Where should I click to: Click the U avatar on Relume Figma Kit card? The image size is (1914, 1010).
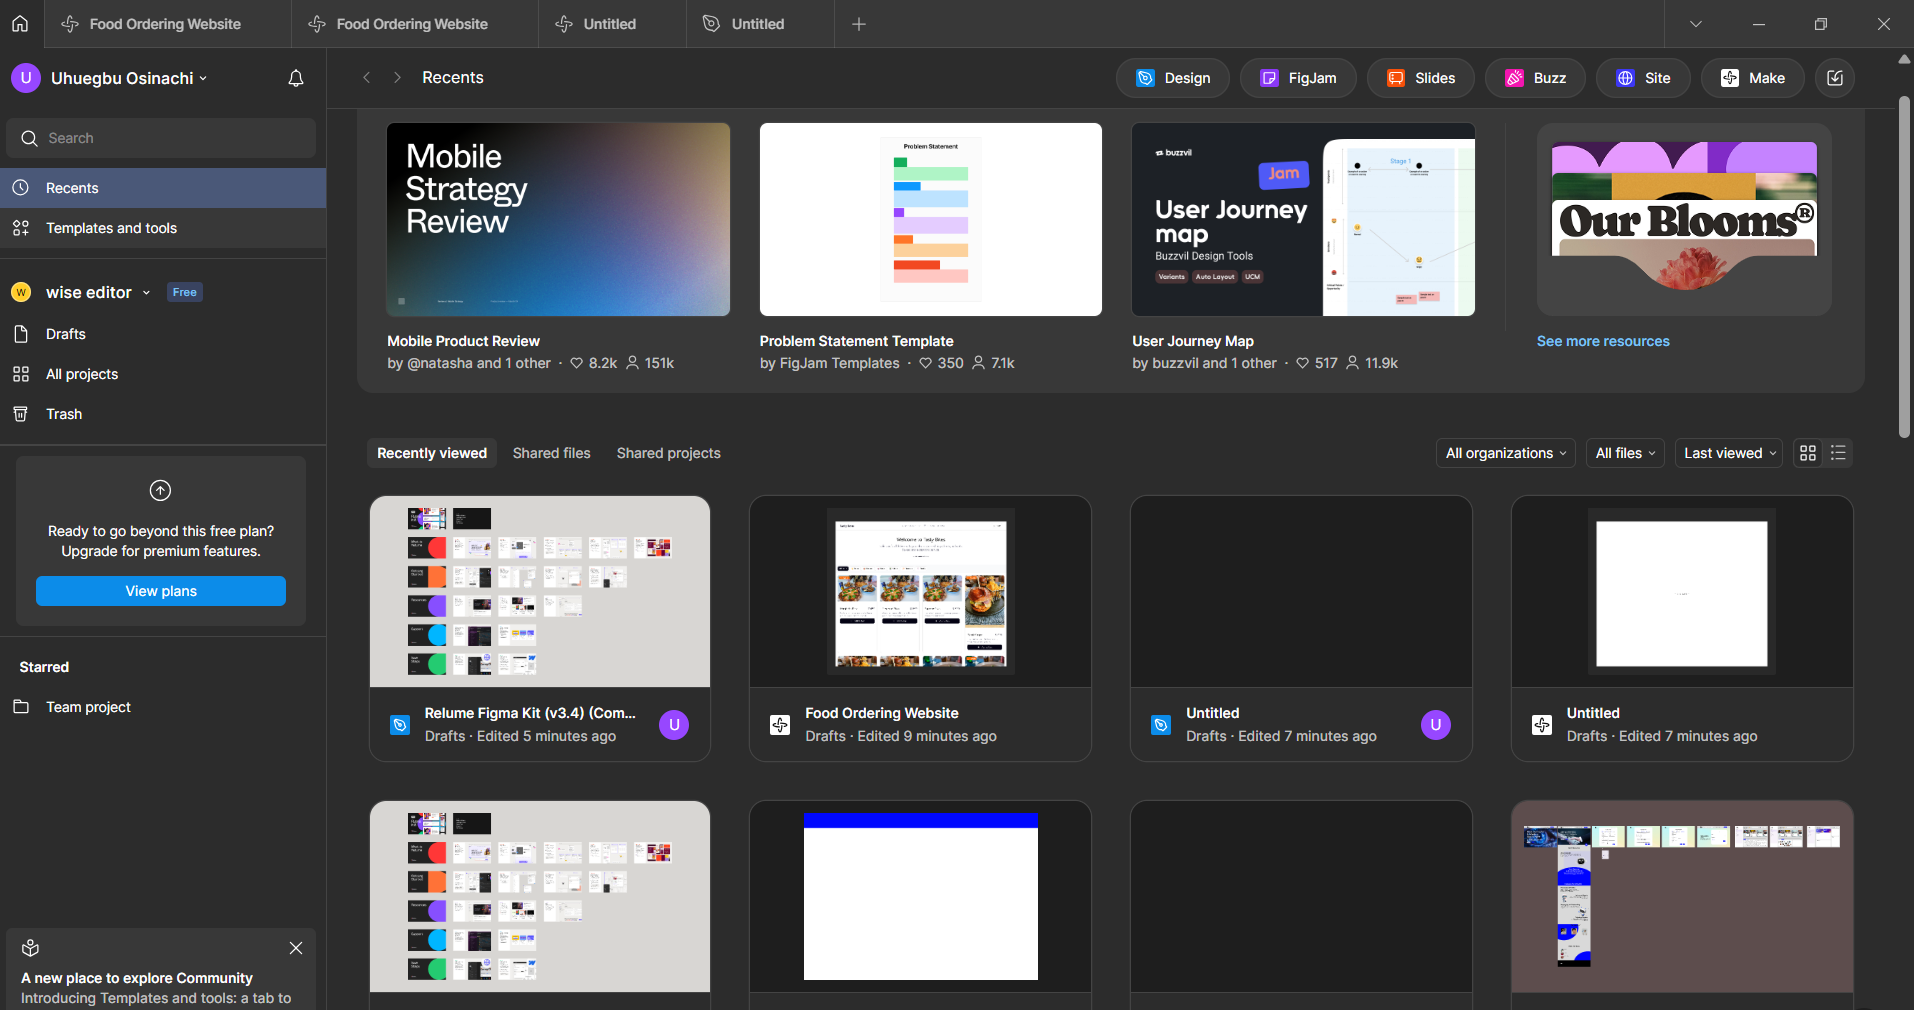click(674, 725)
